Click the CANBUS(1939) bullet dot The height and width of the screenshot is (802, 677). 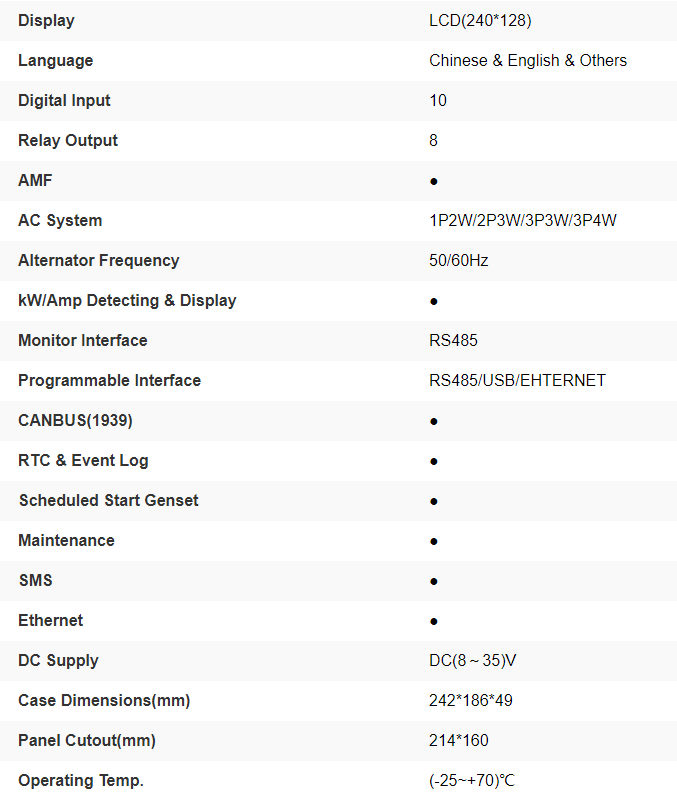click(434, 421)
